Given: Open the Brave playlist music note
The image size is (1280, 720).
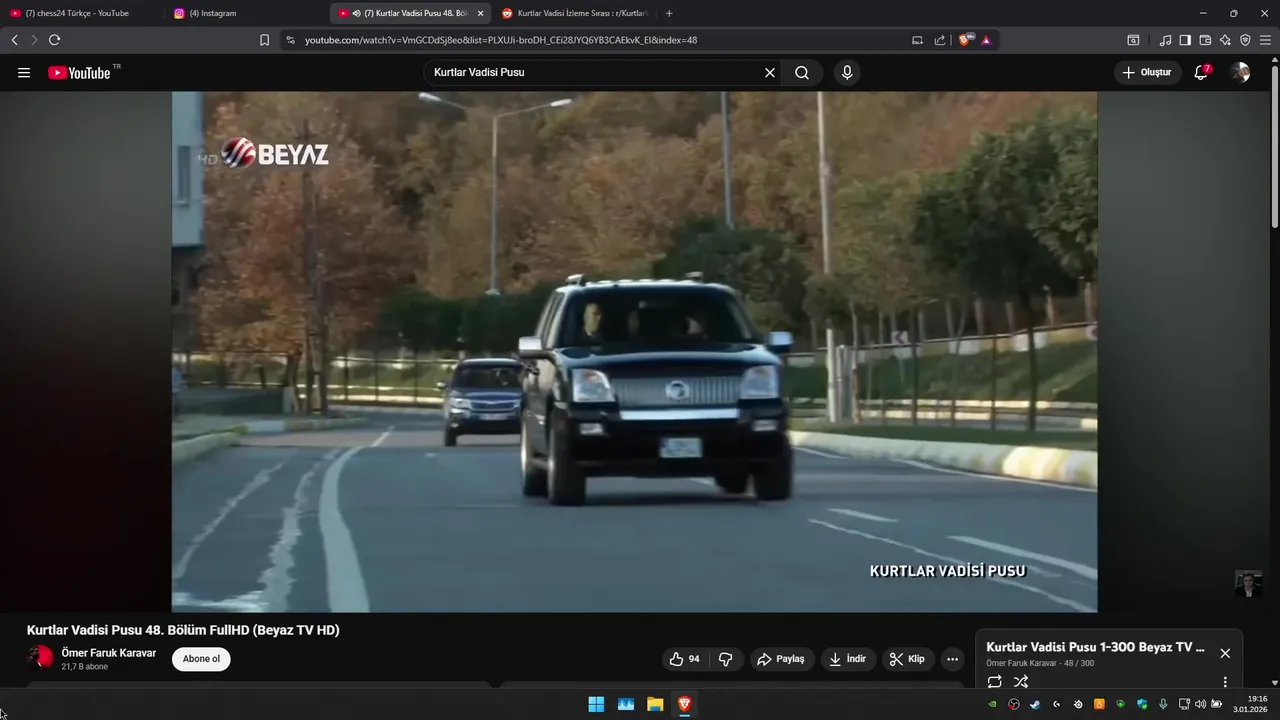Looking at the screenshot, I should click(1165, 40).
